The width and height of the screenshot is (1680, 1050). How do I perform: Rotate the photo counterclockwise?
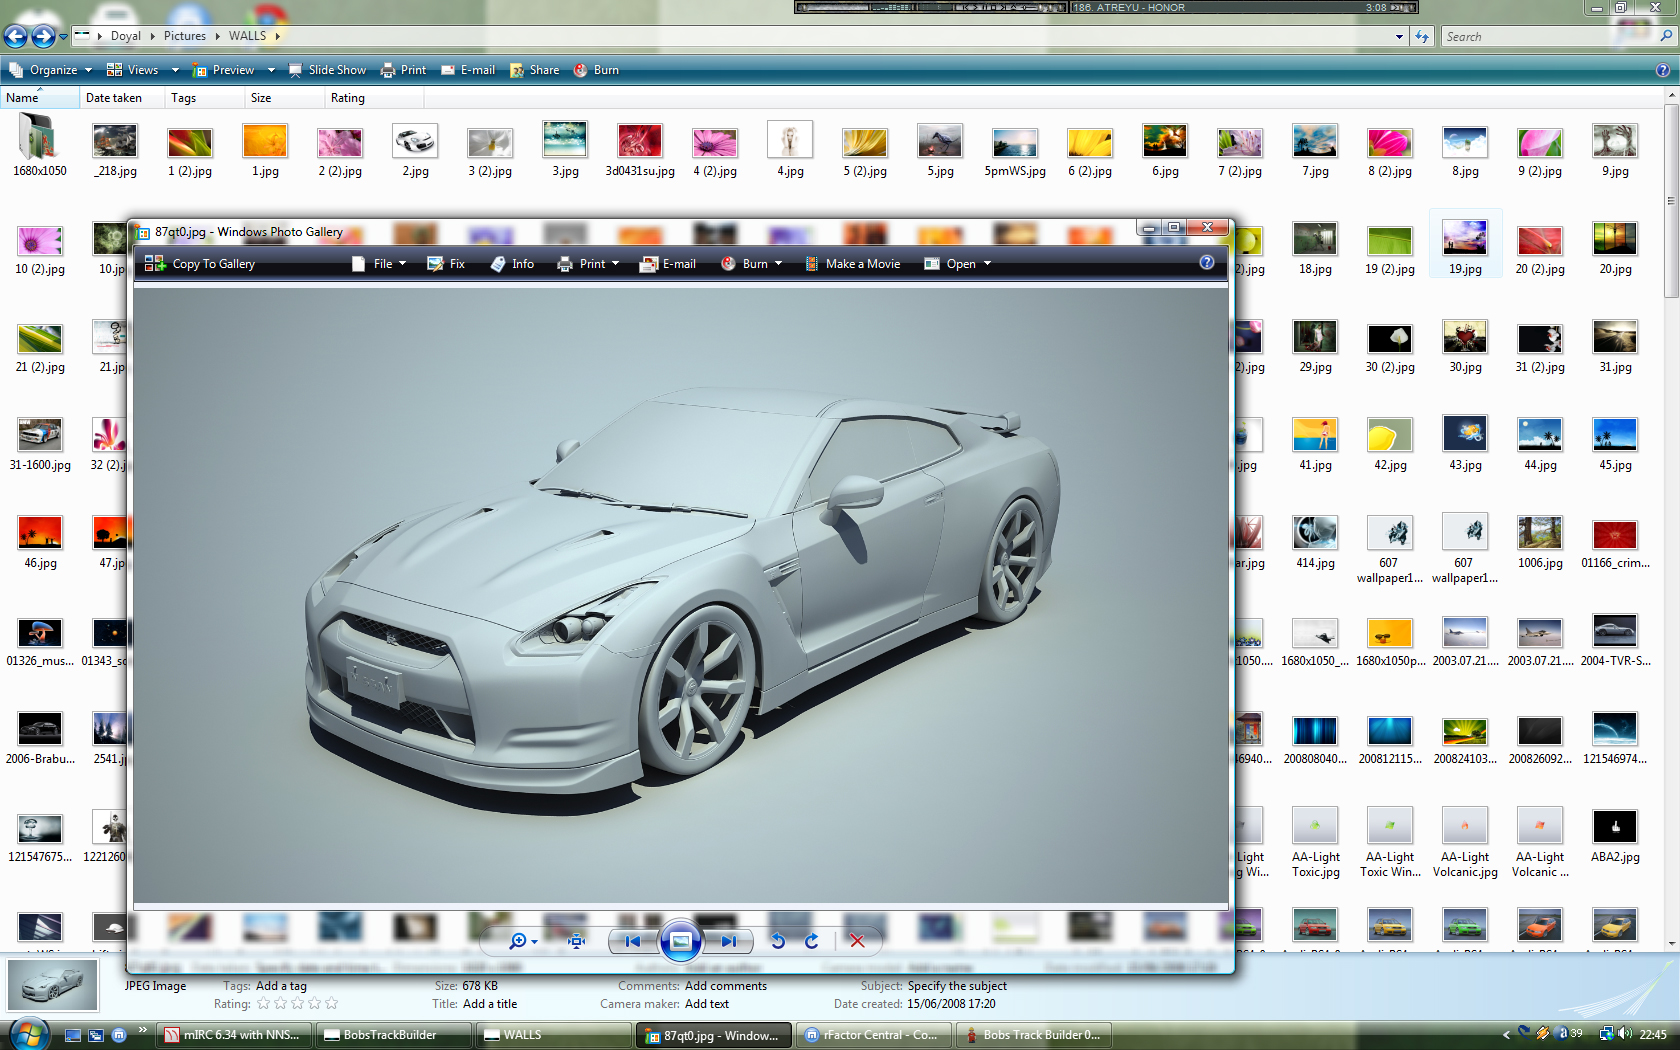pos(778,941)
